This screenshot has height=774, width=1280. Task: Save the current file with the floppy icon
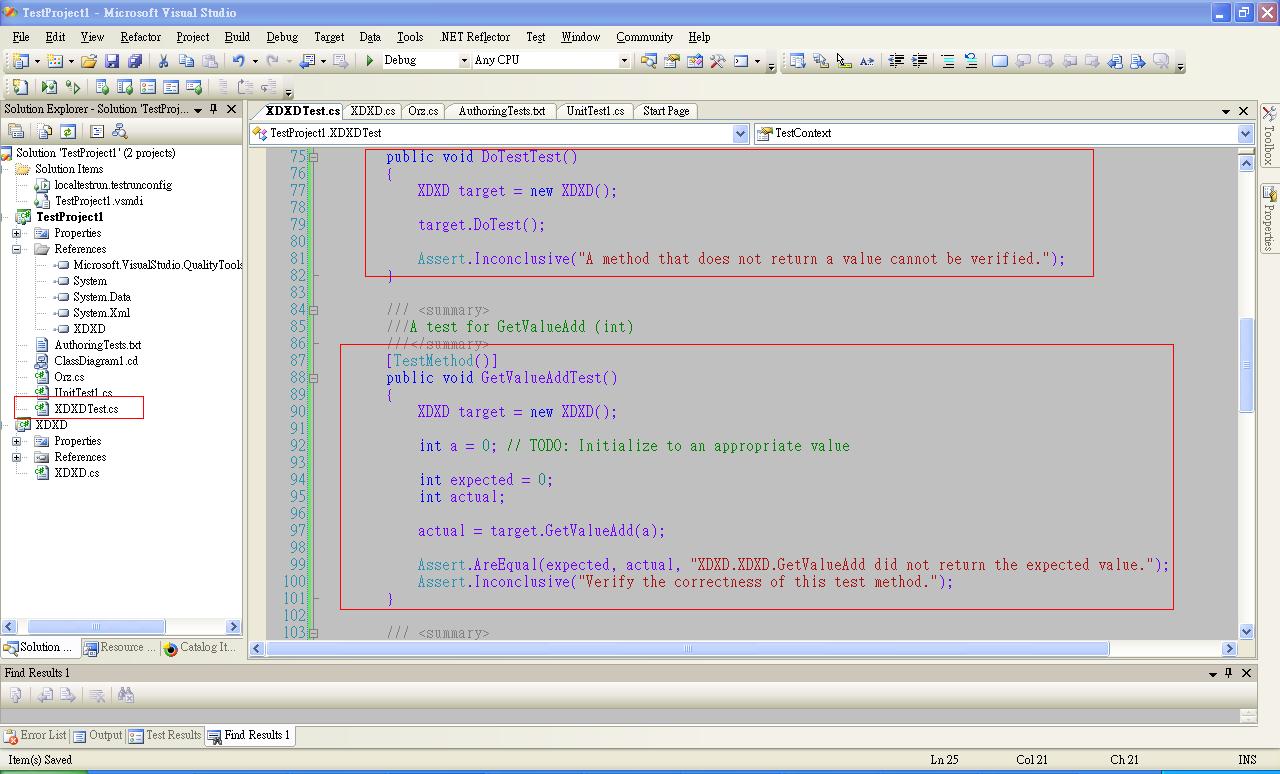pos(112,61)
